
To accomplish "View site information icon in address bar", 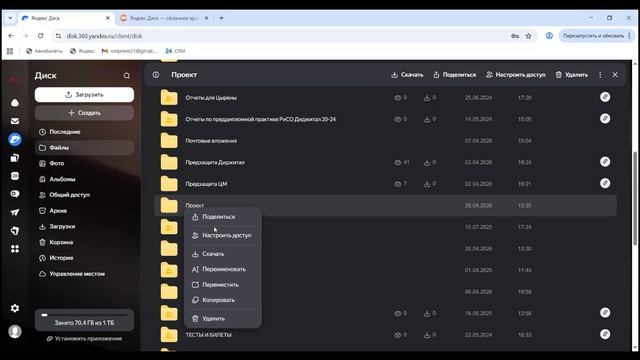I will click(58, 36).
